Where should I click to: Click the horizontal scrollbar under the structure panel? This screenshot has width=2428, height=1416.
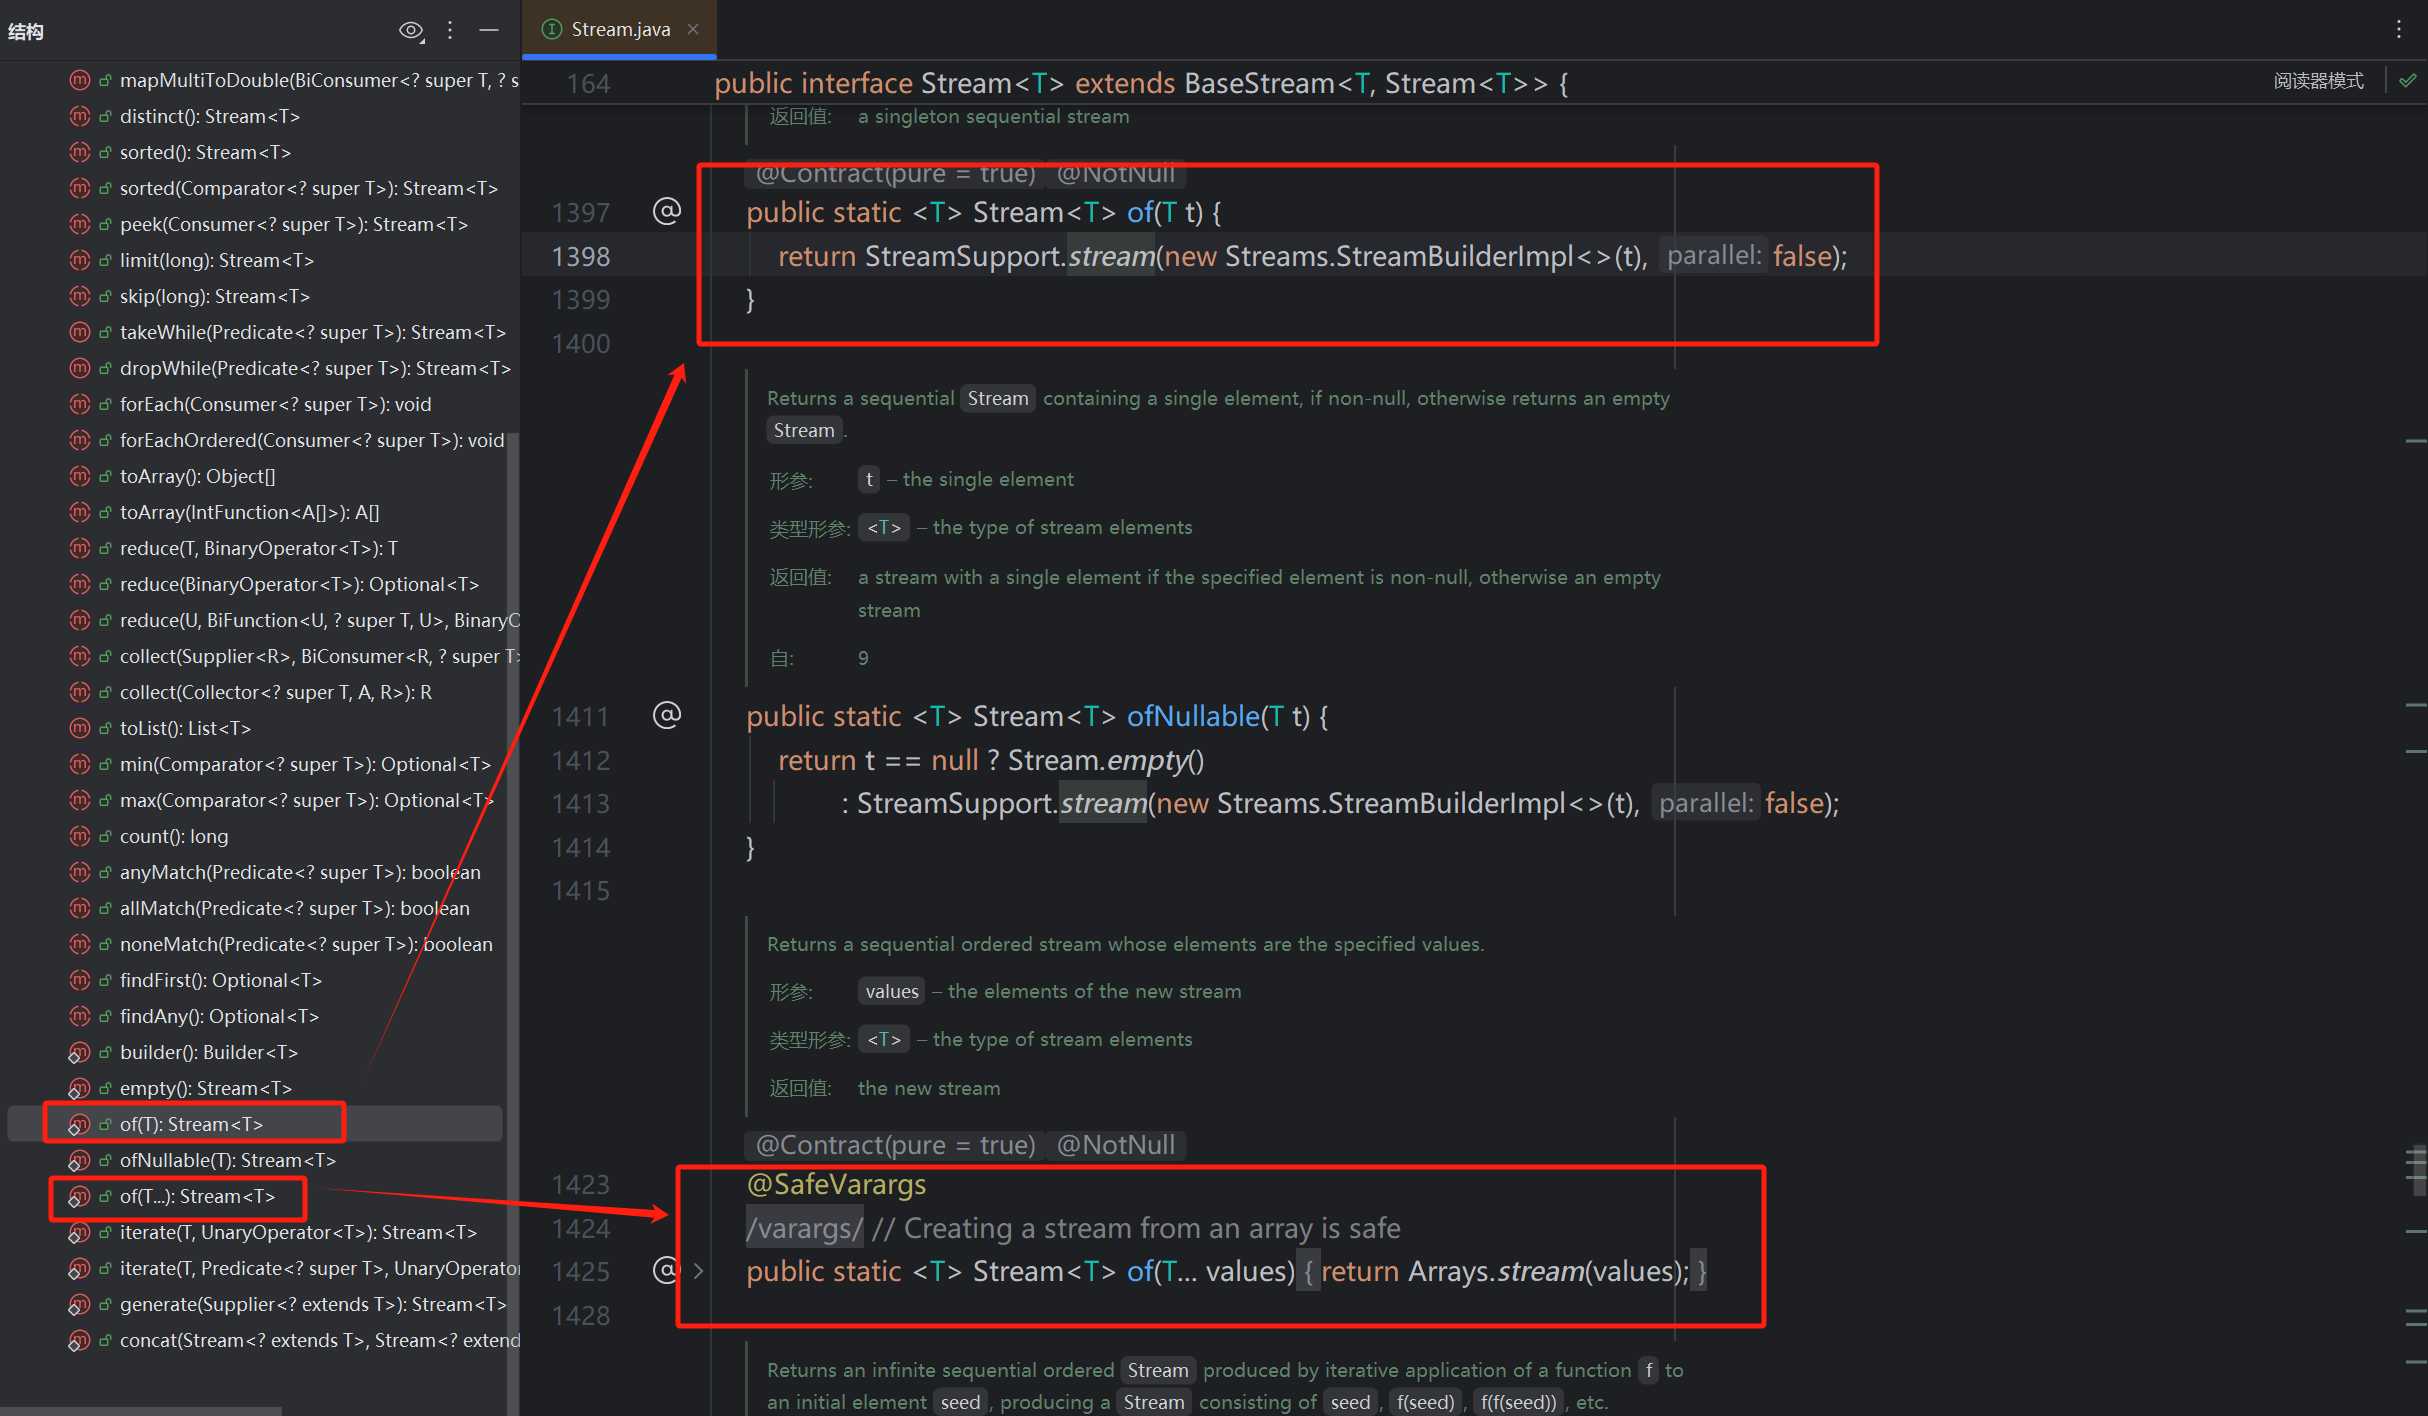[140, 1410]
